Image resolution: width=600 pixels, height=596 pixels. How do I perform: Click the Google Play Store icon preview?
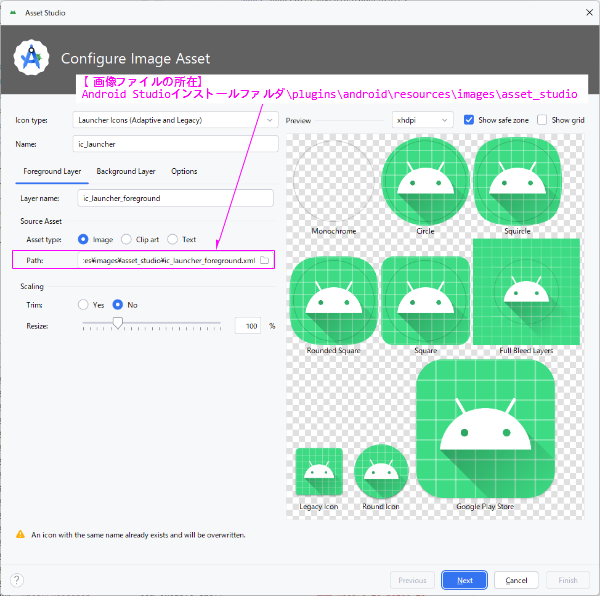click(485, 428)
